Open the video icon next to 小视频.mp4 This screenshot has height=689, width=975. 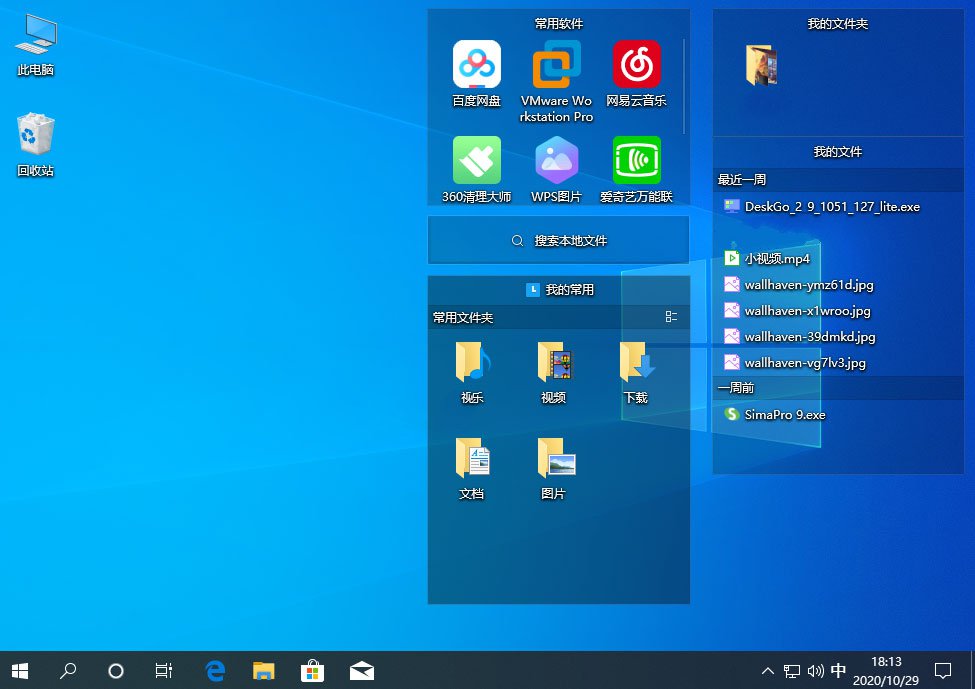(732, 258)
